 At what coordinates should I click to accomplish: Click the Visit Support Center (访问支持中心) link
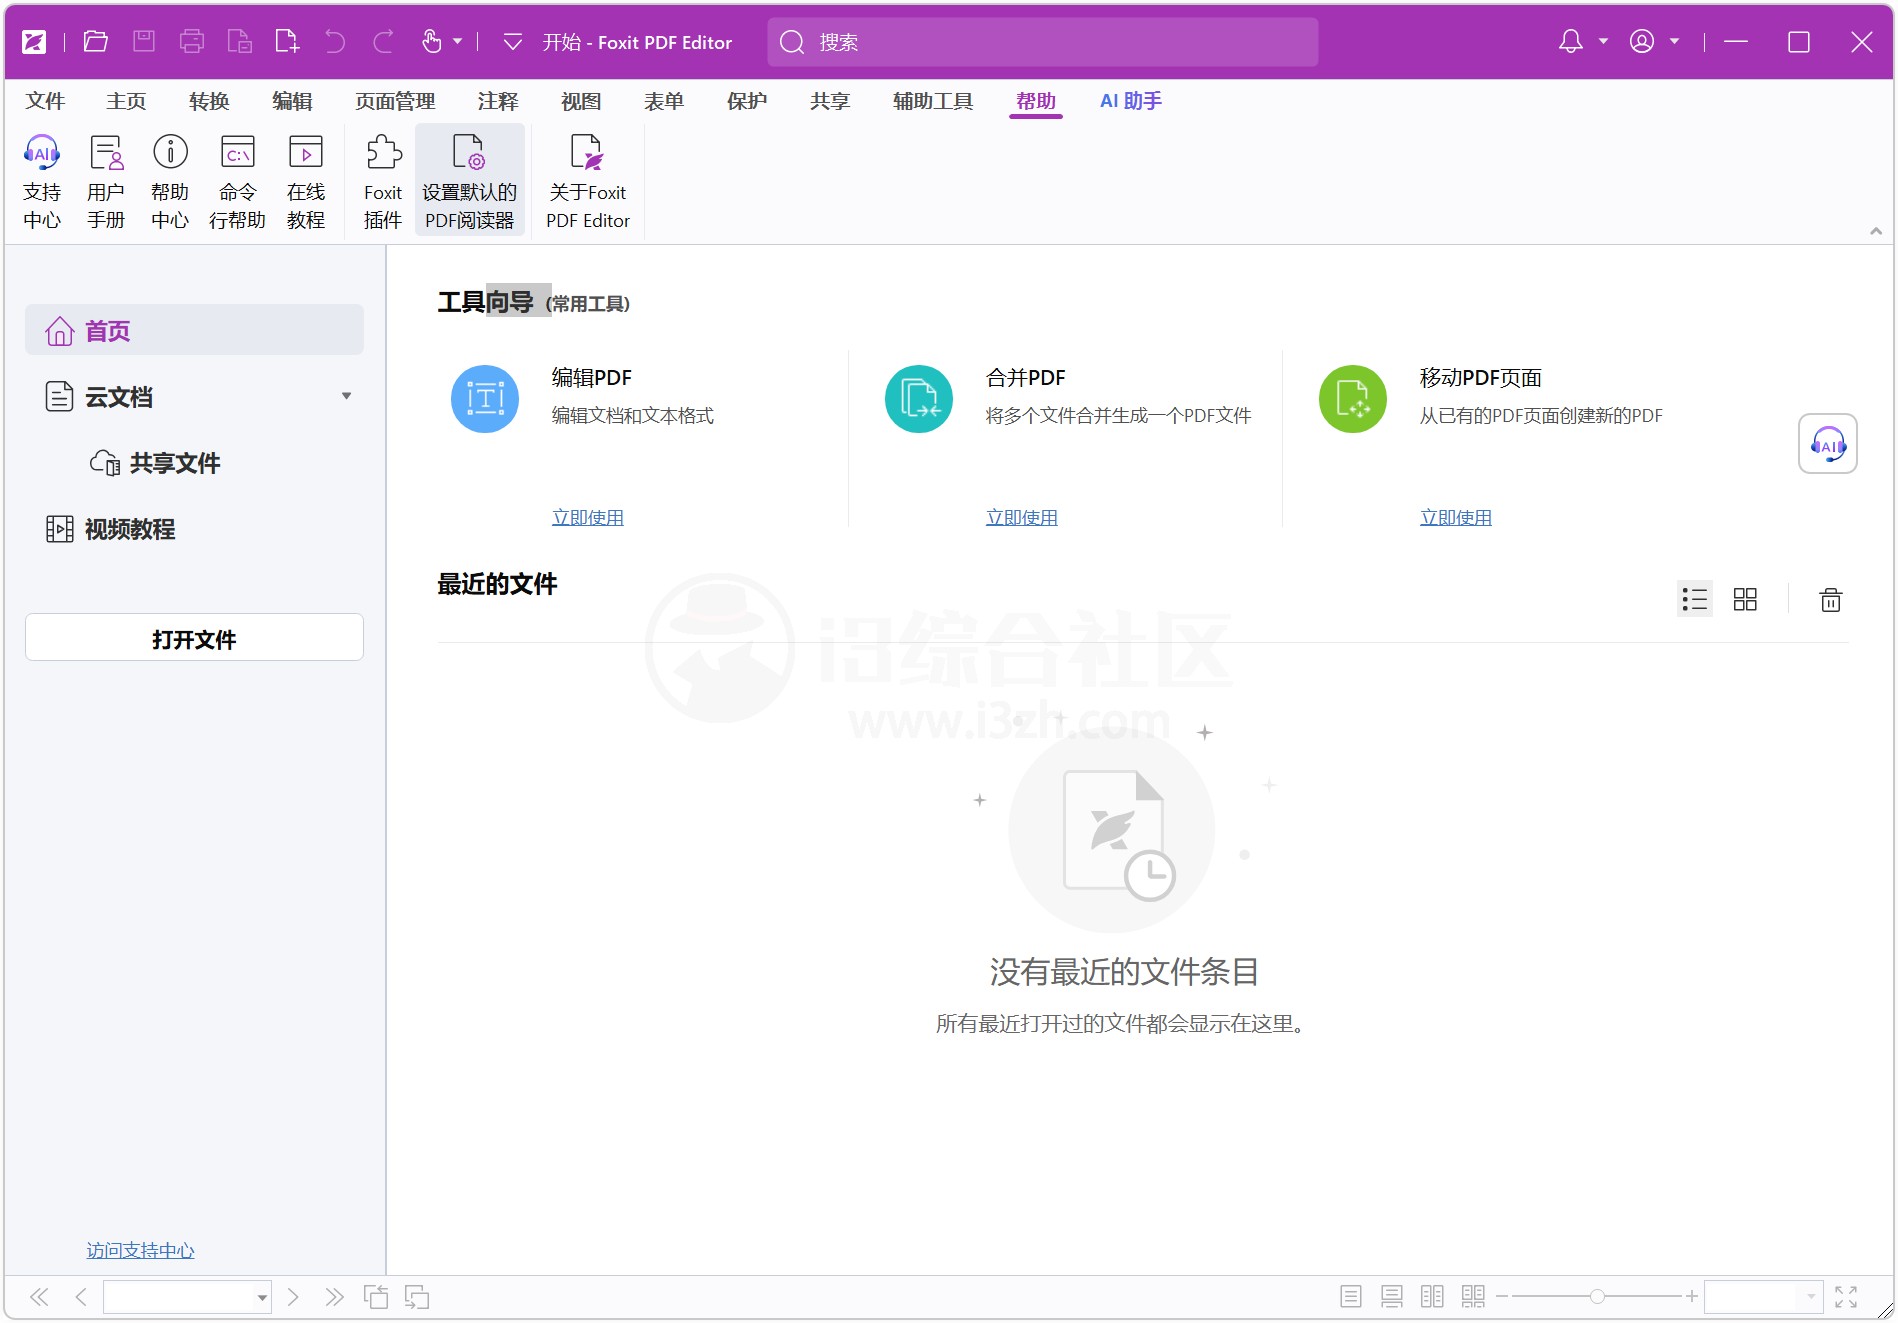(x=140, y=1250)
